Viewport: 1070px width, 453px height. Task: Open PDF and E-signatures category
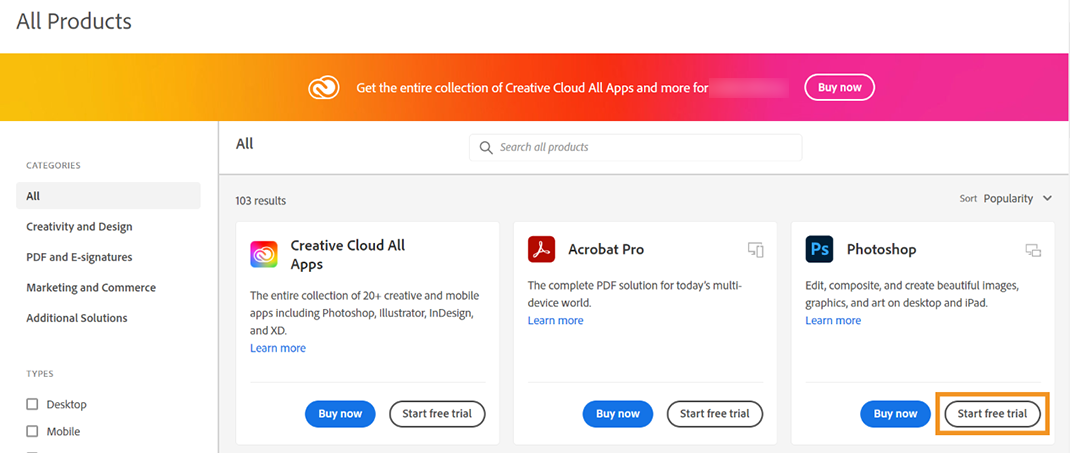(x=79, y=257)
